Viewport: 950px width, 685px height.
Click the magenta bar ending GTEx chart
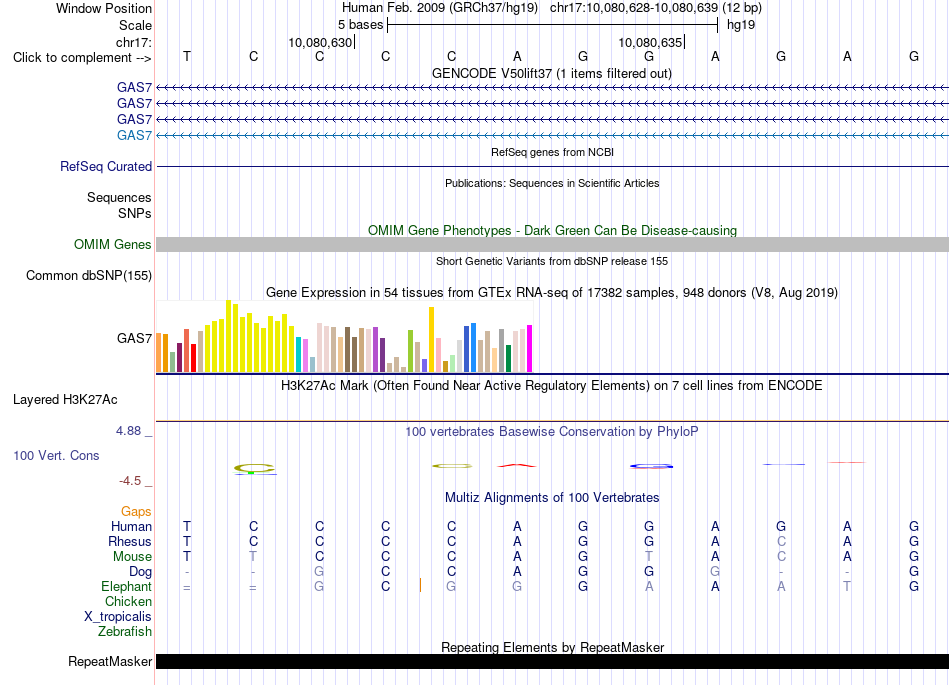pos(530,348)
